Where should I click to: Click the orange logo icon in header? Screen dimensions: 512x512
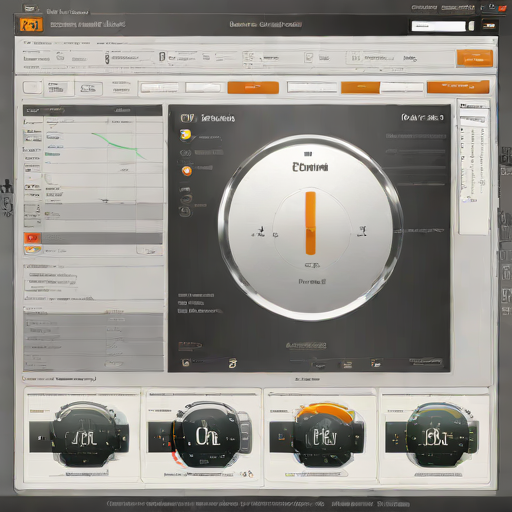click(31, 25)
